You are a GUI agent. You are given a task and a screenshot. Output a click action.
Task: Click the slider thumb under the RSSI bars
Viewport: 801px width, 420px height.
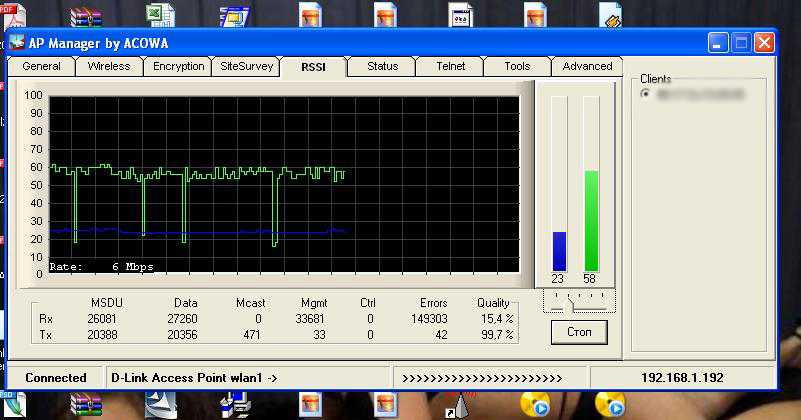(x=569, y=301)
